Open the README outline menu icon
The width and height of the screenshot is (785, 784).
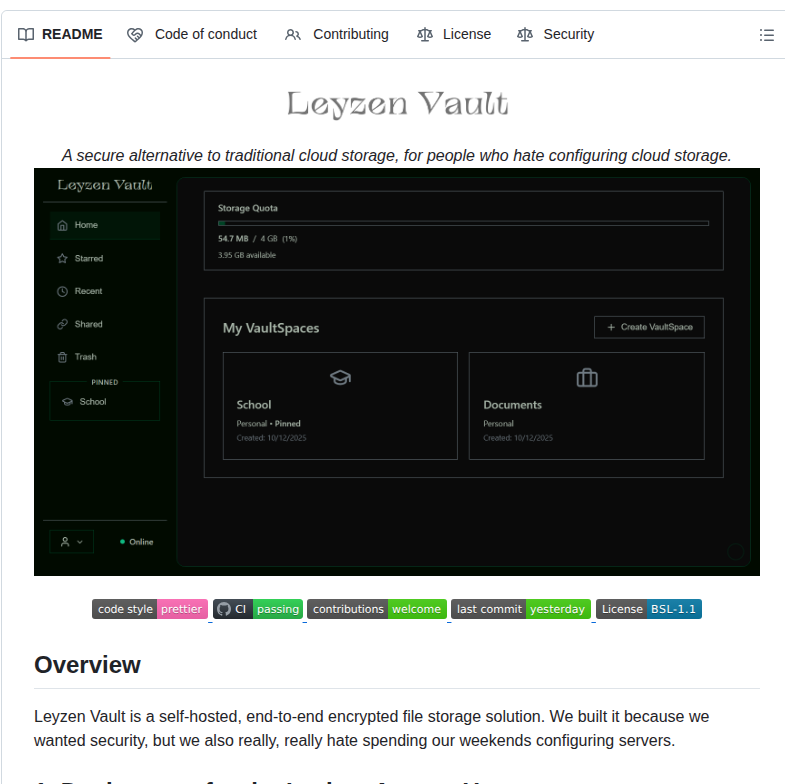pos(766,35)
